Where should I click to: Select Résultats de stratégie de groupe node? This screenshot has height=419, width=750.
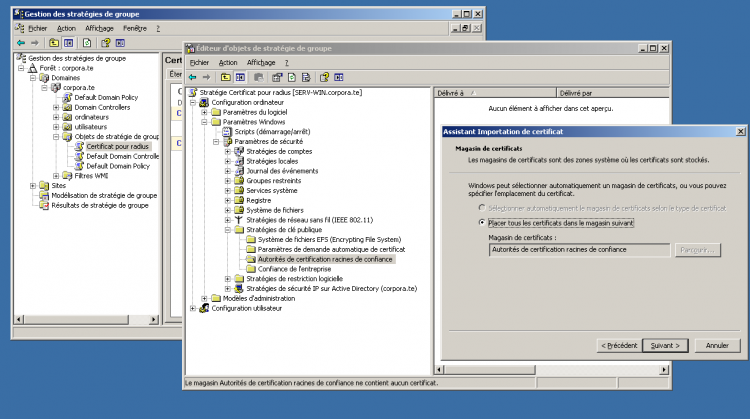(99, 205)
